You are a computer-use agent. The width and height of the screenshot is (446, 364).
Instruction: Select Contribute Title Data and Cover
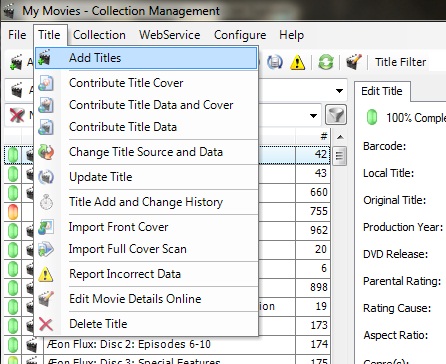146,105
